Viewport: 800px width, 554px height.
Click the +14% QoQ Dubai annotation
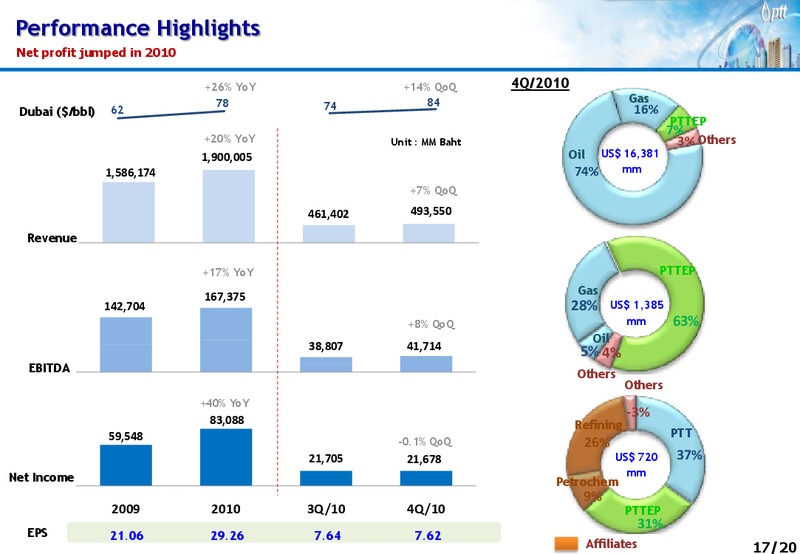click(431, 87)
